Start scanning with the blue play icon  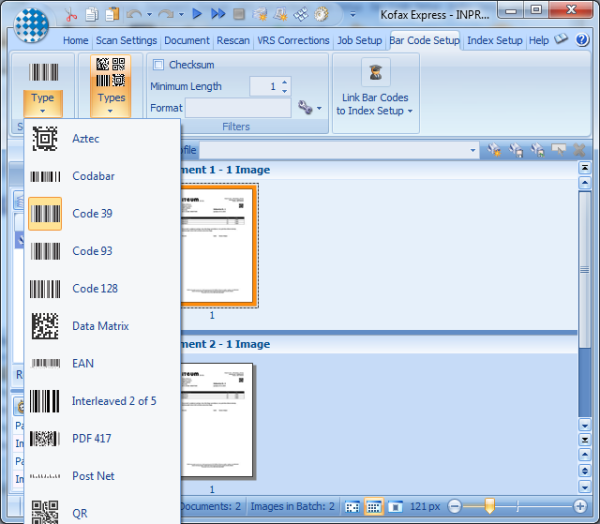(197, 14)
